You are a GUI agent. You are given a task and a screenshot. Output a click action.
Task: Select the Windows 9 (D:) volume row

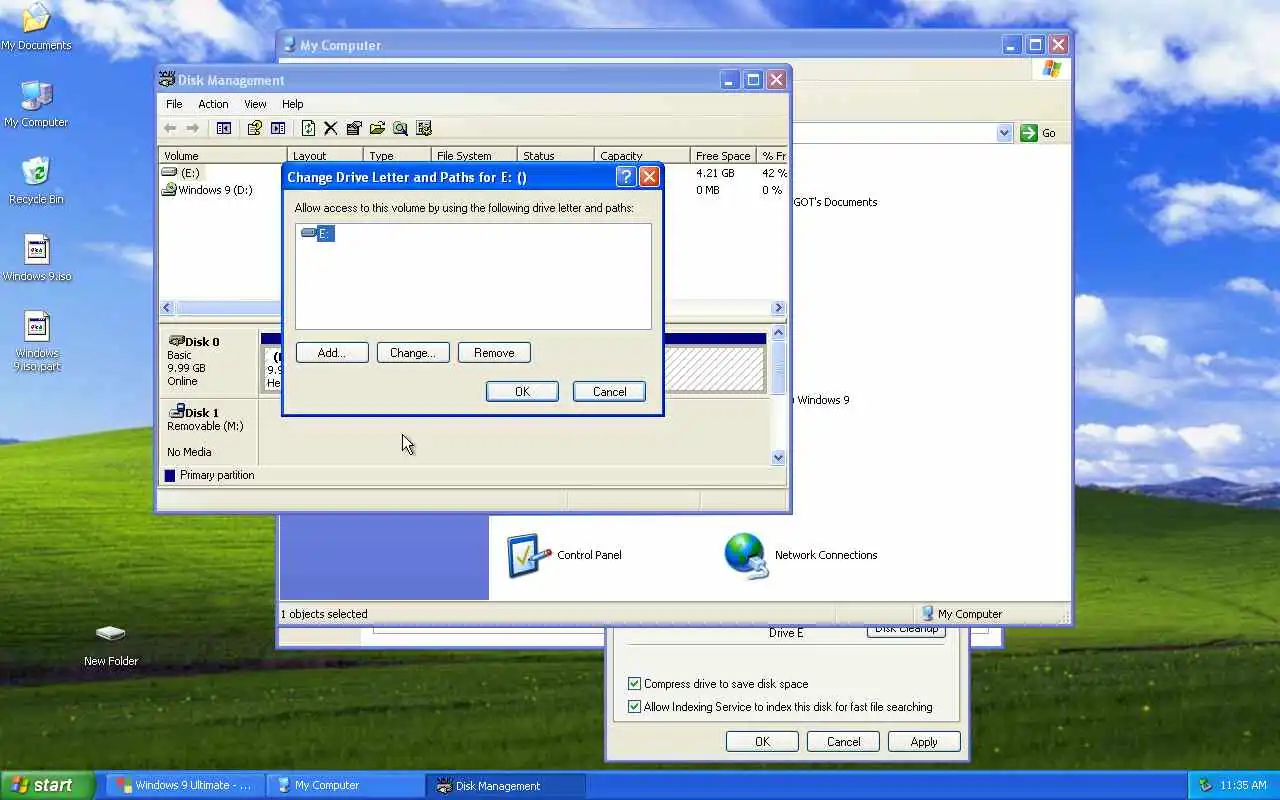(207, 190)
